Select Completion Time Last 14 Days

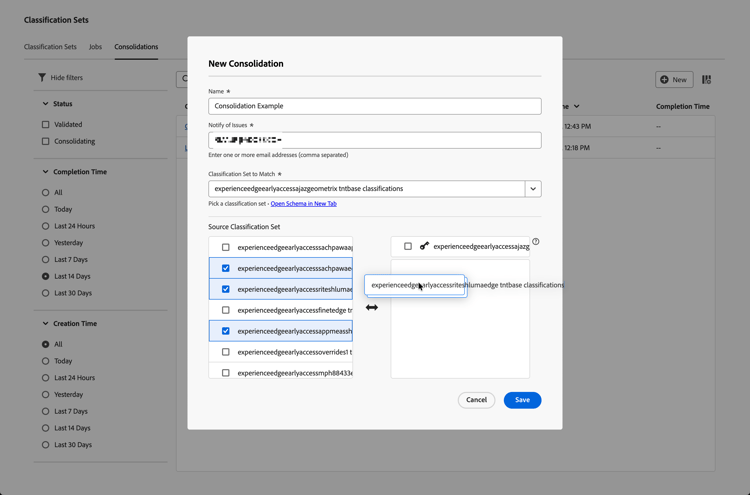pos(45,276)
